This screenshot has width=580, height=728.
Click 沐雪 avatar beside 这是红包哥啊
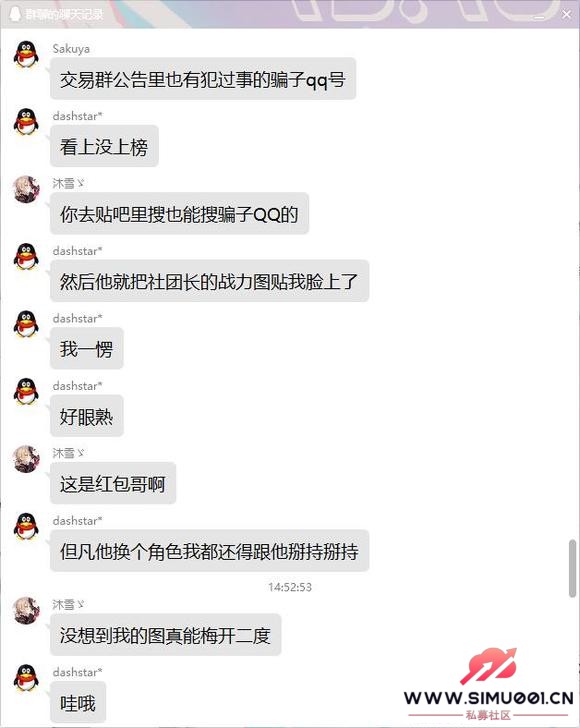pyautogui.click(x=26, y=459)
